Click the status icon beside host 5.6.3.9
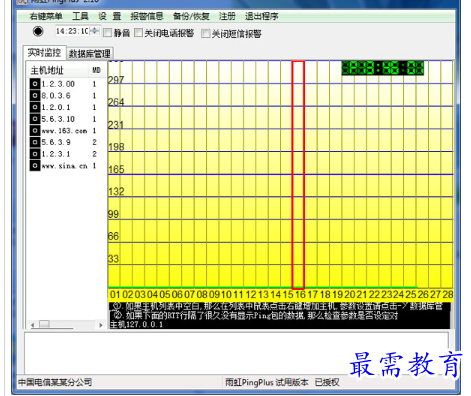 coord(35,142)
